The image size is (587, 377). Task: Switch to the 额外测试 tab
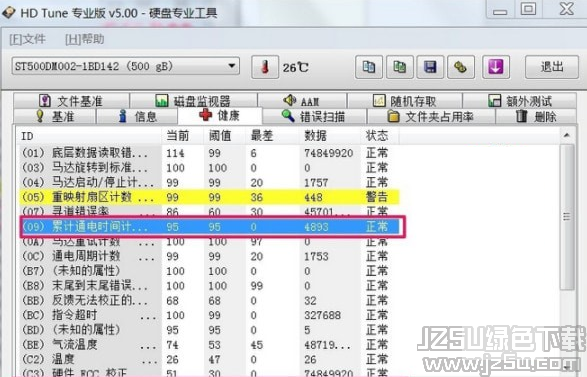click(x=520, y=101)
